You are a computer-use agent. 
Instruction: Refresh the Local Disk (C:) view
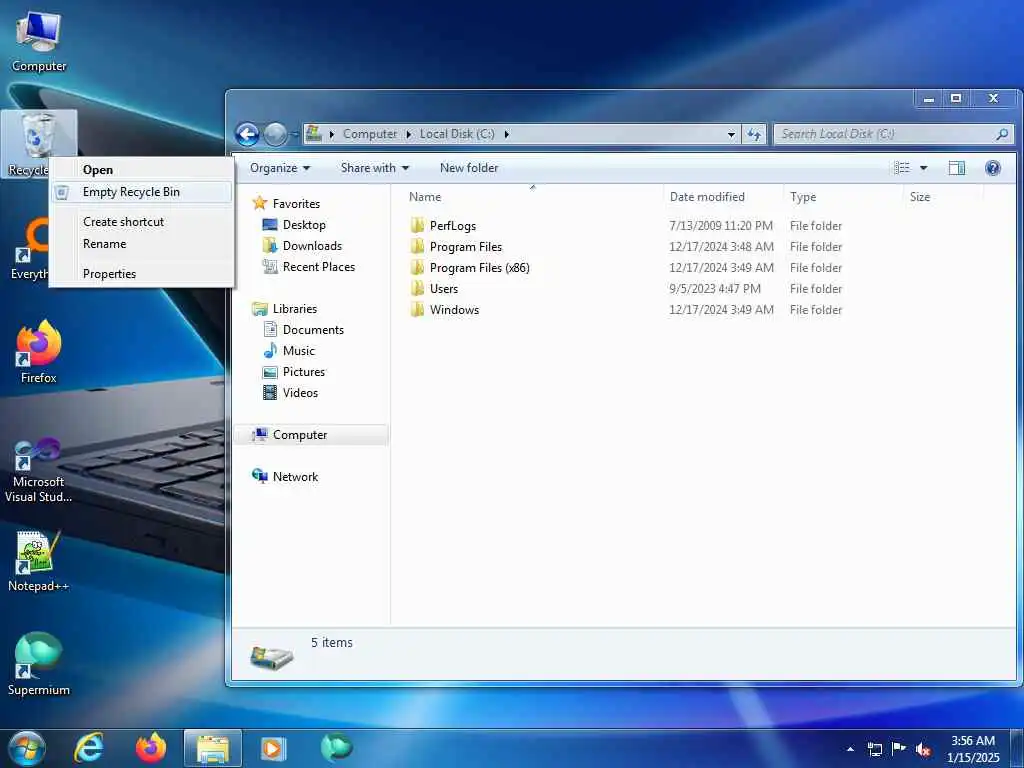(754, 134)
